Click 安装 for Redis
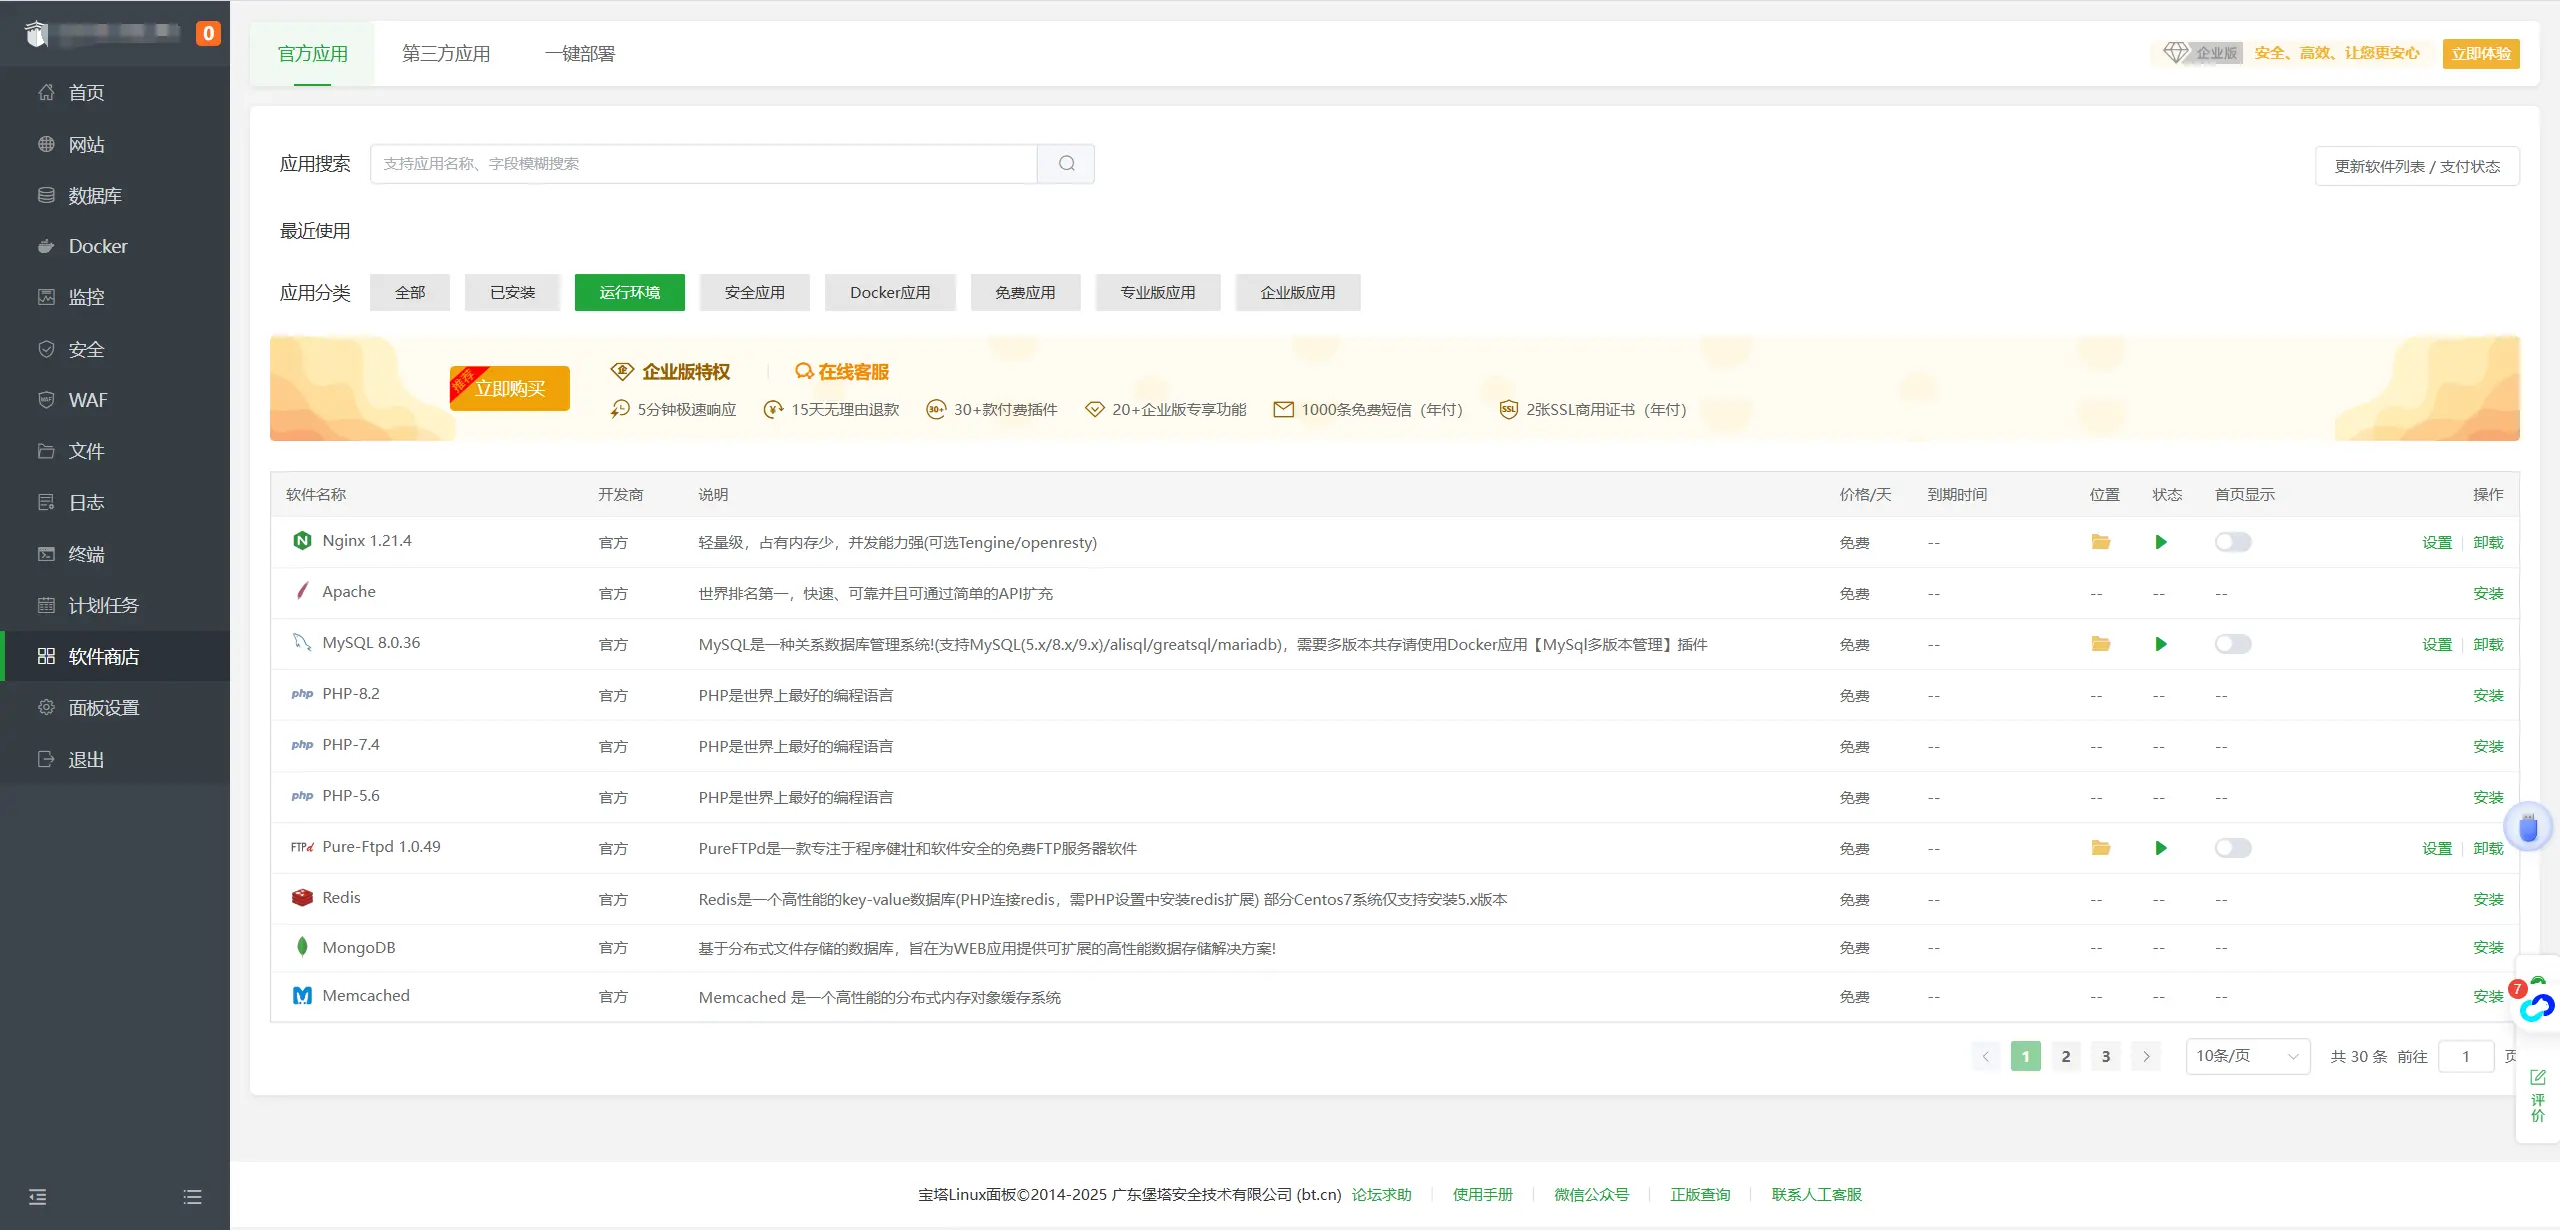The height and width of the screenshot is (1230, 2560). (2488, 900)
